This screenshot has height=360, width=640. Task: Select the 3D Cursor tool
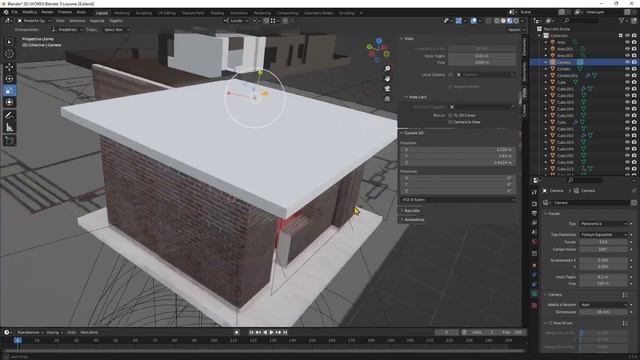click(9, 53)
